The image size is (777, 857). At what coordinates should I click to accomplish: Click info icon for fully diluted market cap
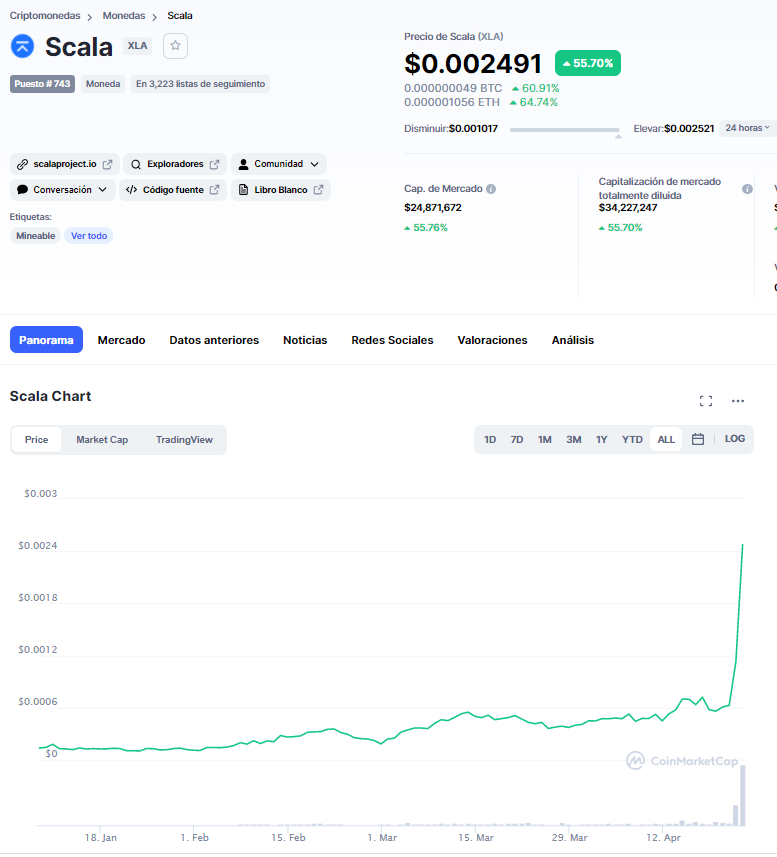[747, 189]
